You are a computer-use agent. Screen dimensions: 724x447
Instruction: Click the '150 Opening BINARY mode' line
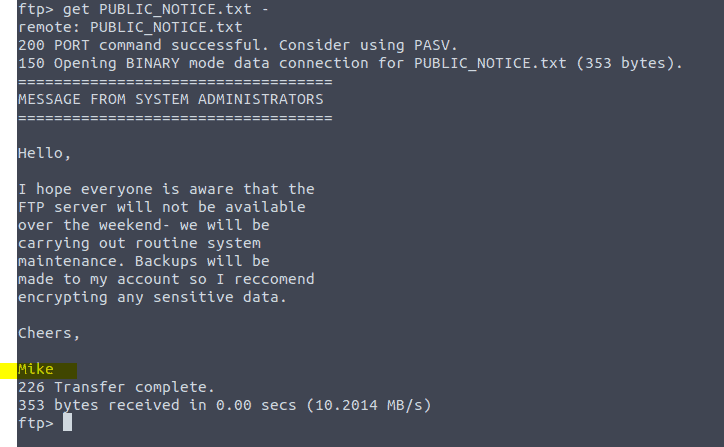pos(350,63)
